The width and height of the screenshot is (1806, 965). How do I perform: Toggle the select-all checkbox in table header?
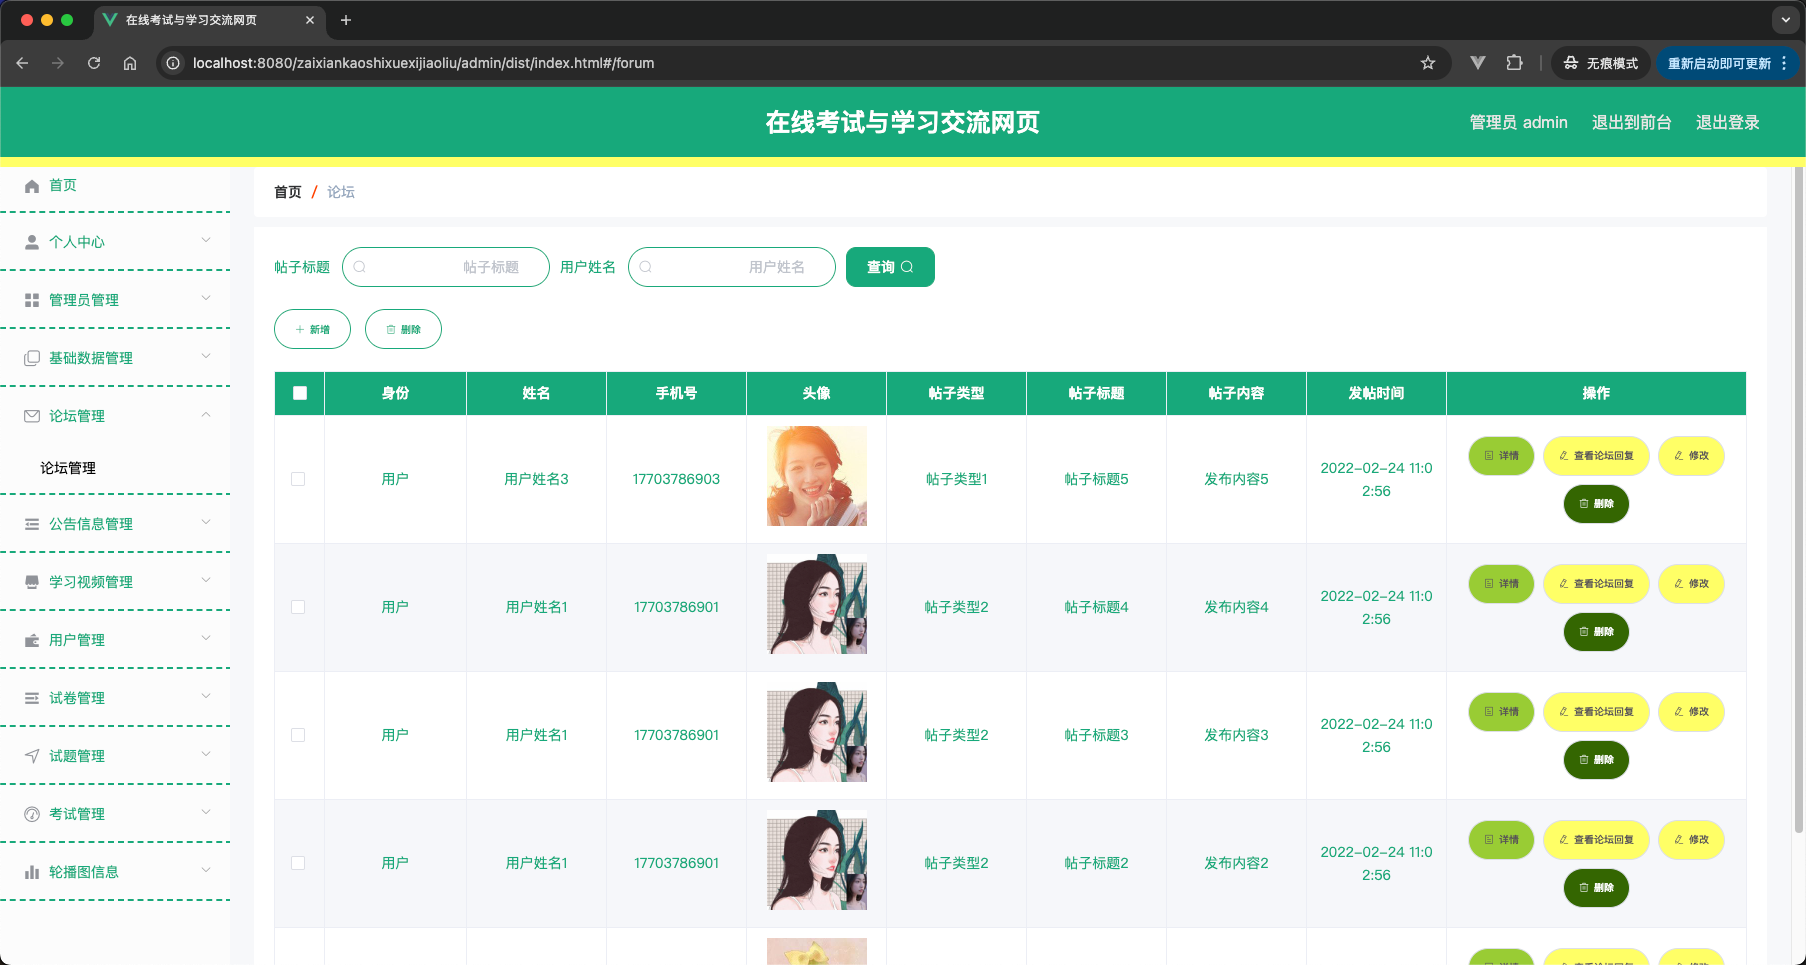pos(300,393)
